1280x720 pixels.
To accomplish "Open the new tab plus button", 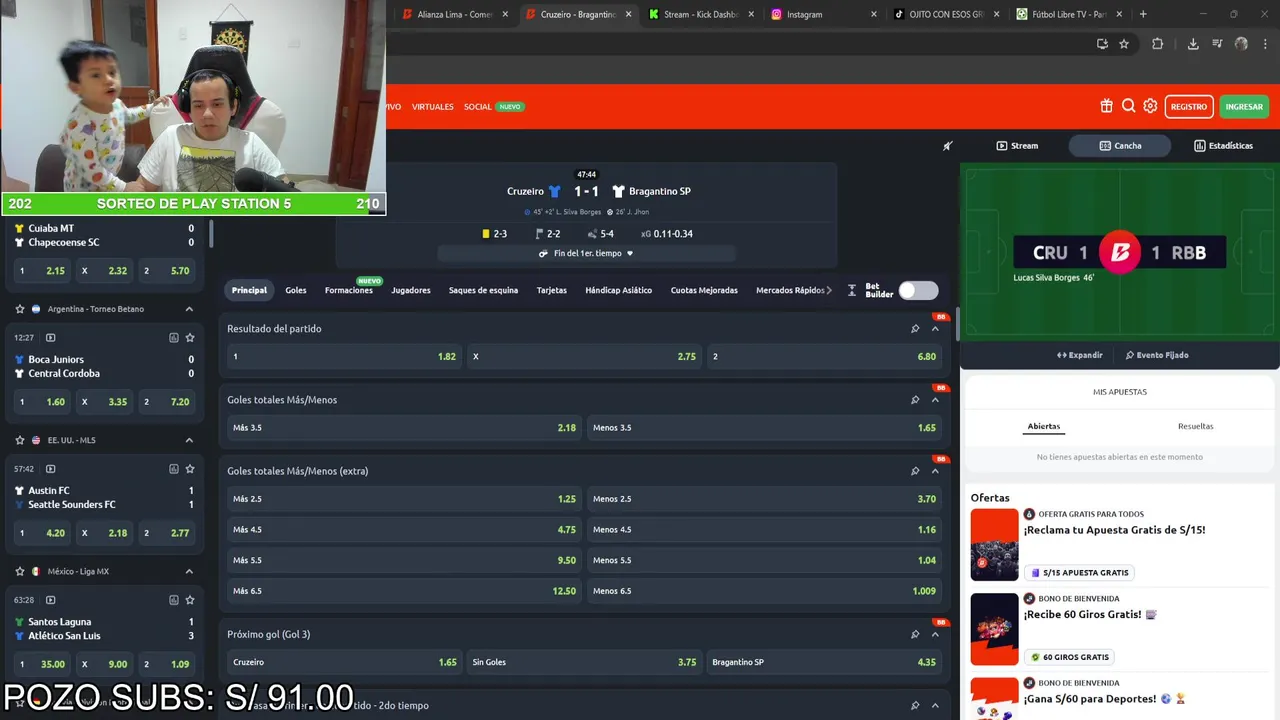I will [1143, 14].
